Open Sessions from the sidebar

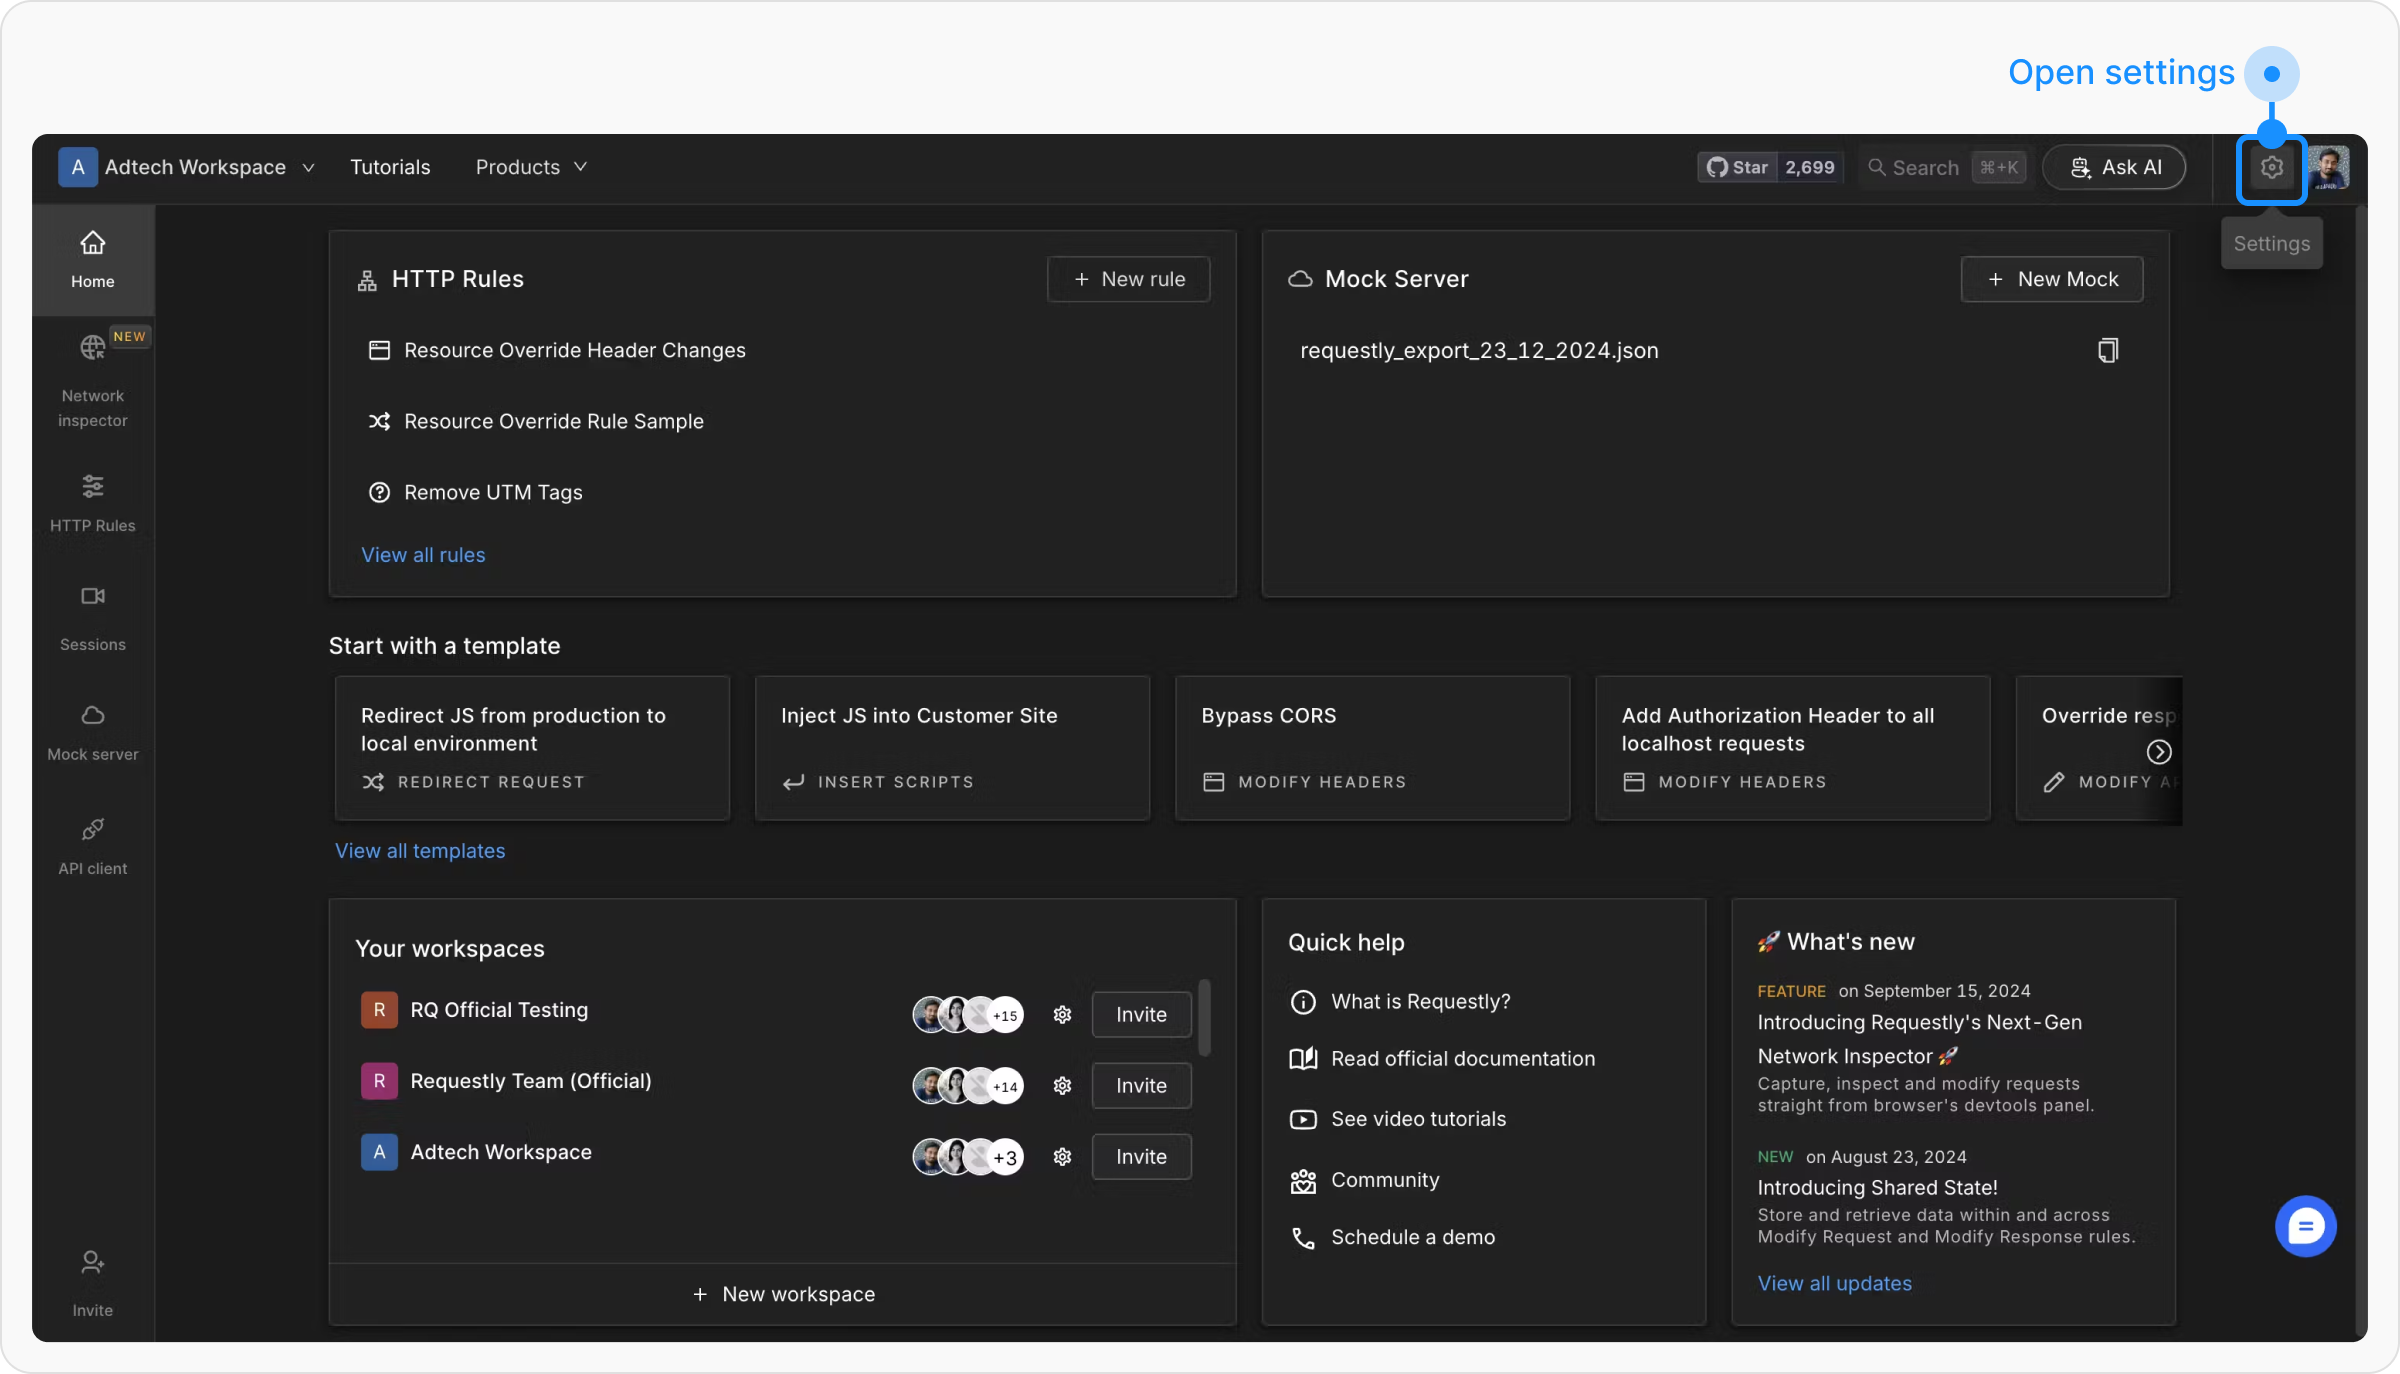(92, 617)
